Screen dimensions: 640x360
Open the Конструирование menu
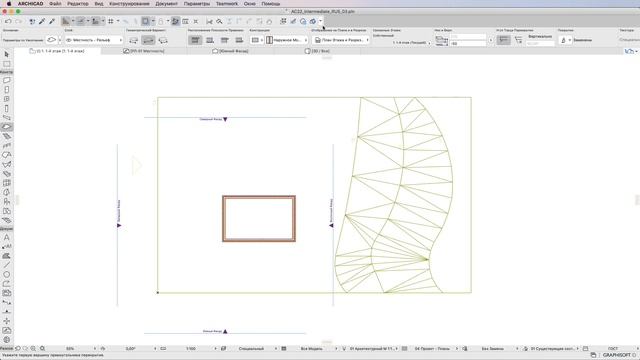pyautogui.click(x=129, y=4)
